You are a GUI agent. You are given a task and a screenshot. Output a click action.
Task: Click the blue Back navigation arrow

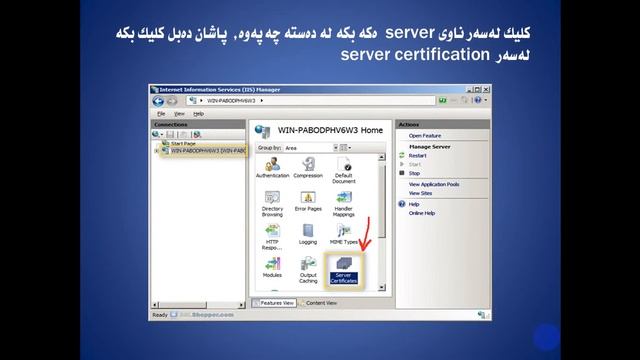(x=158, y=101)
